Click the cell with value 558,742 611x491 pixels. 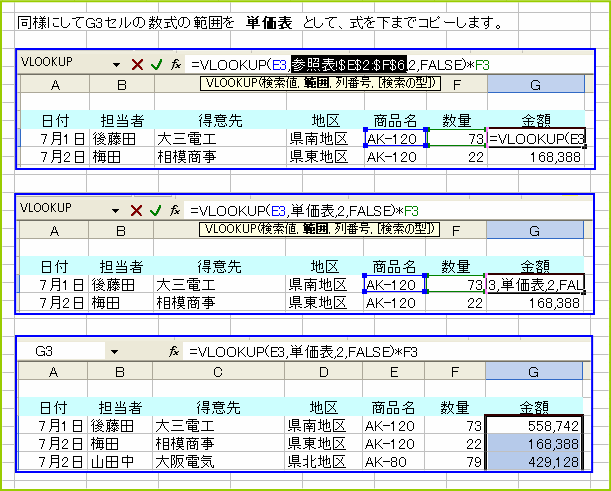point(534,426)
